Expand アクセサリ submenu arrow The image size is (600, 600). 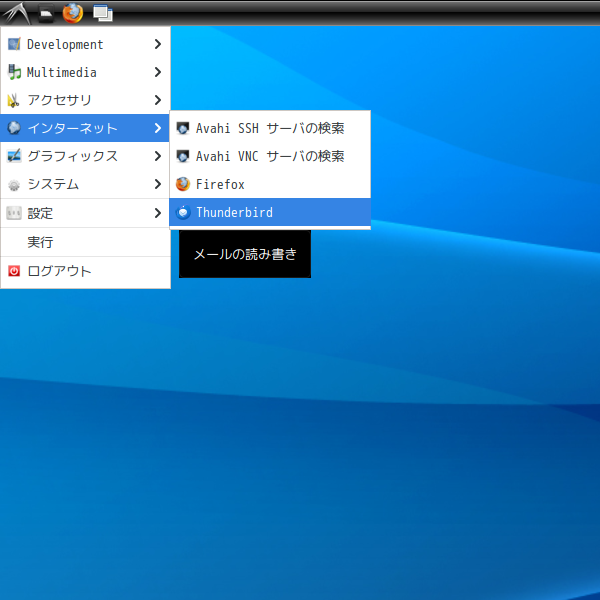(x=158, y=100)
